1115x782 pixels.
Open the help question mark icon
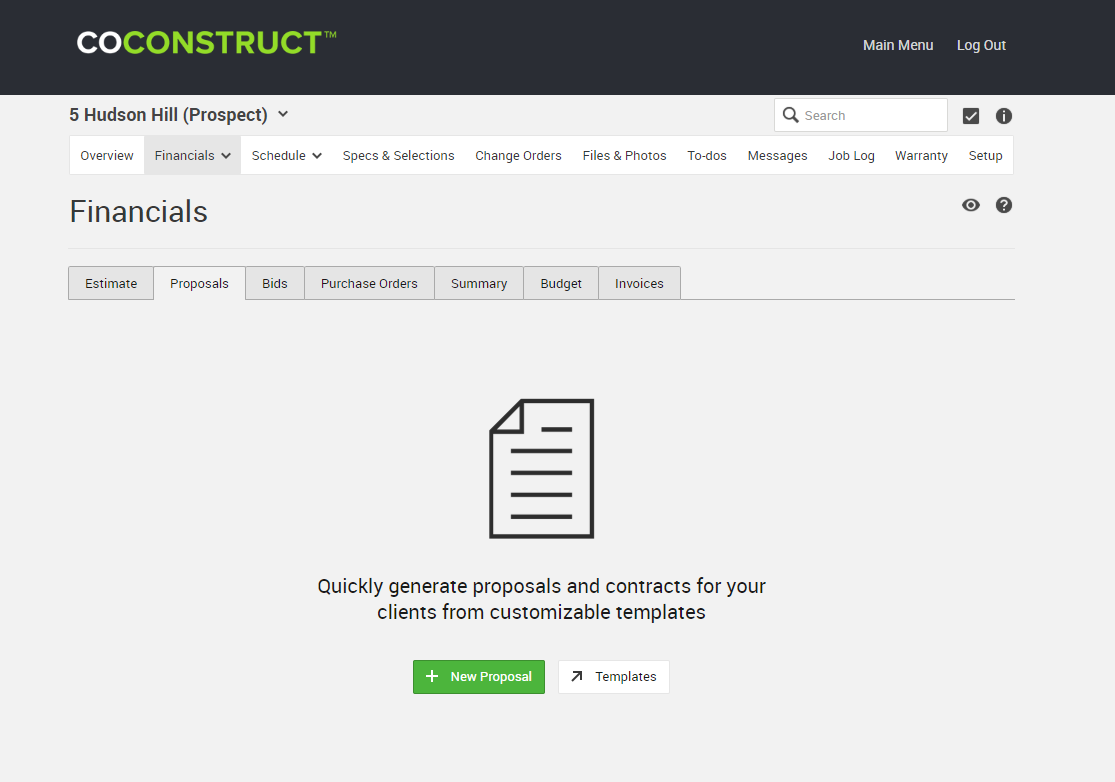(1004, 205)
